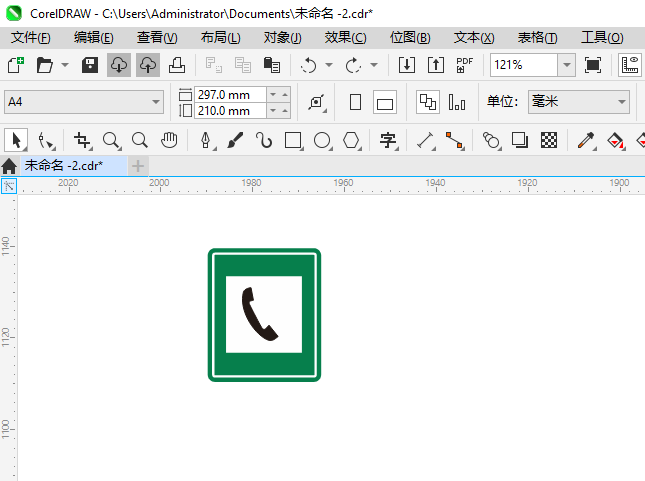The image size is (645, 481).
Task: Open the 查看(V) menu
Action: [157, 37]
